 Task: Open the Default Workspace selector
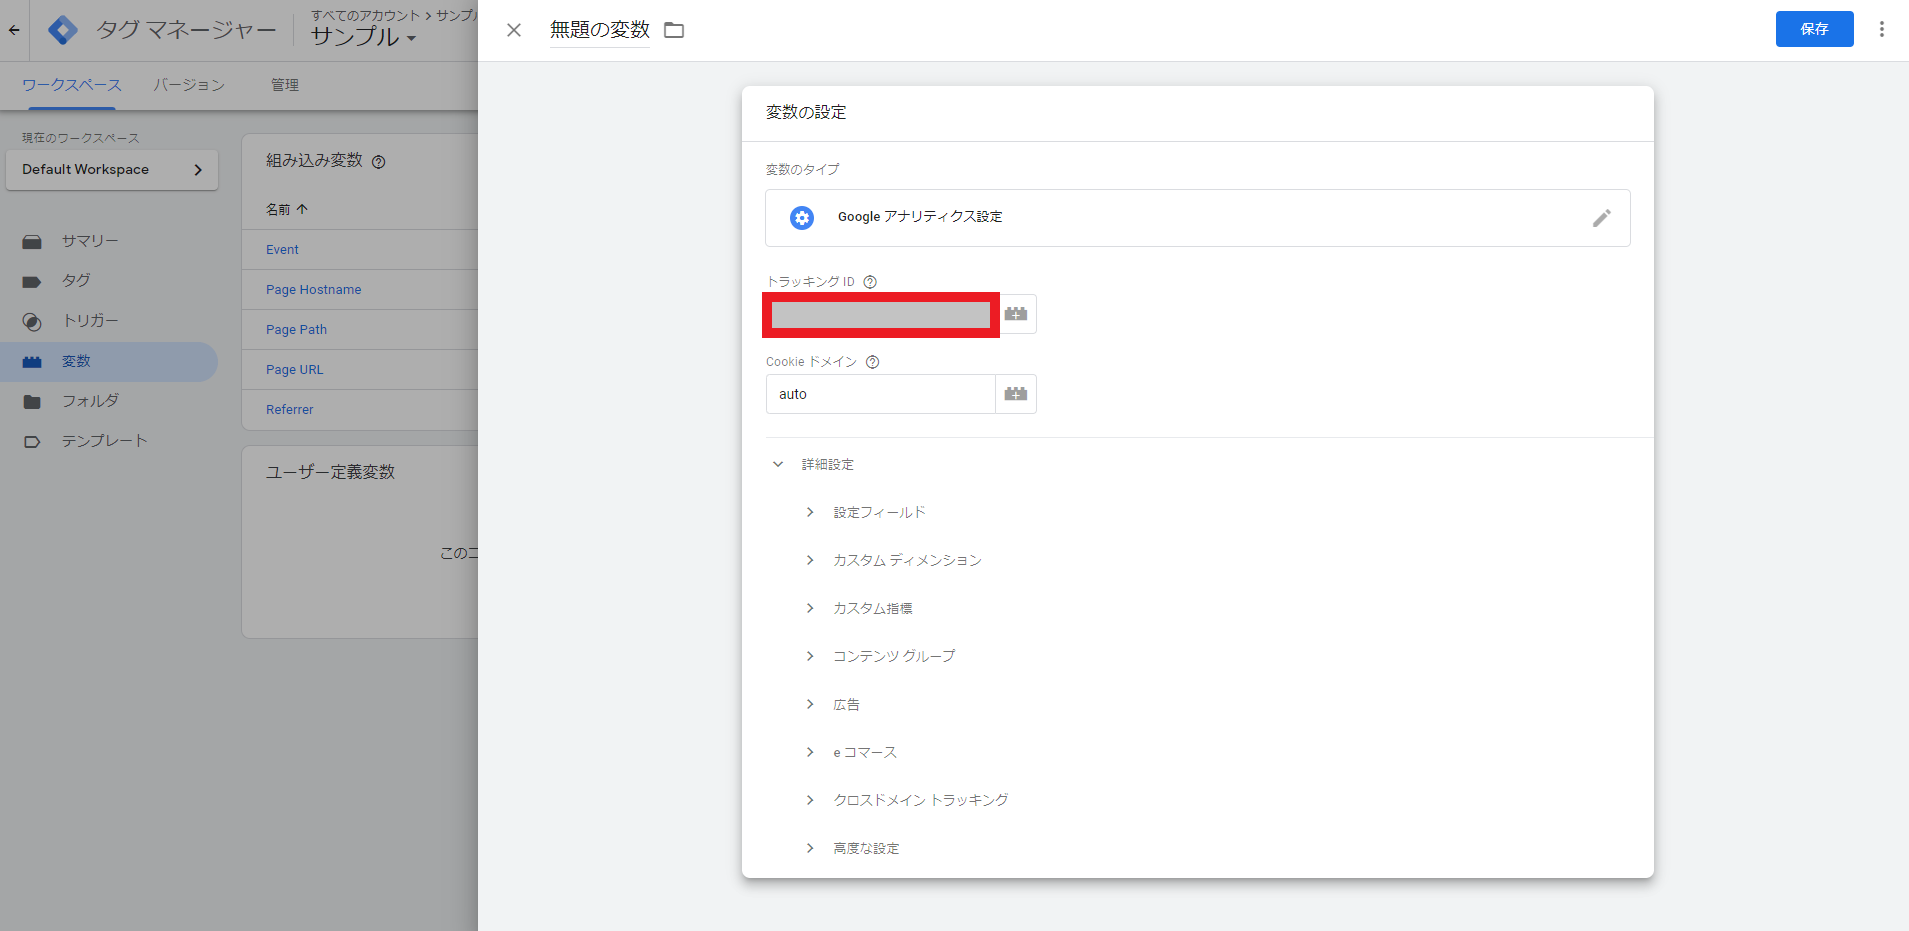[x=112, y=170]
